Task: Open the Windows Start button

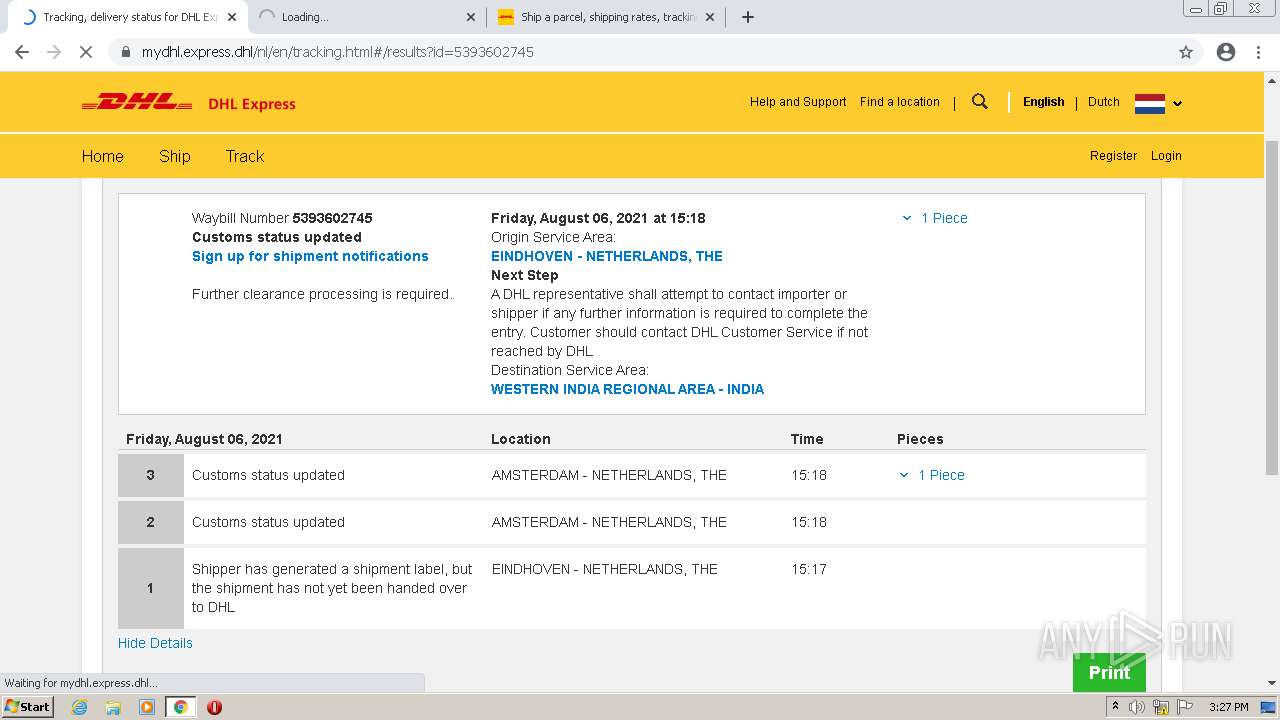Action: pos(28,707)
